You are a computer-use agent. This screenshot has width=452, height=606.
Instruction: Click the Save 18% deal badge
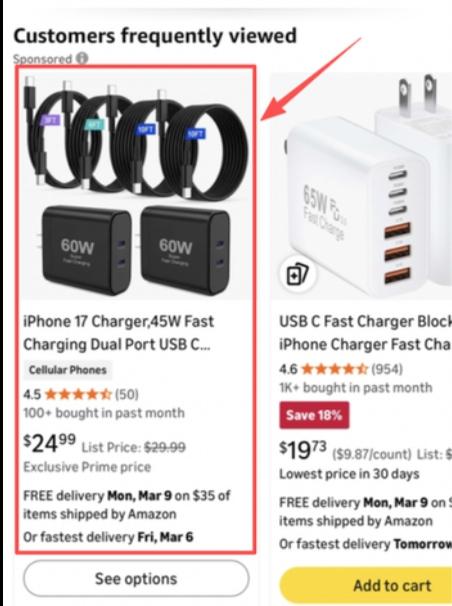pyautogui.click(x=314, y=415)
